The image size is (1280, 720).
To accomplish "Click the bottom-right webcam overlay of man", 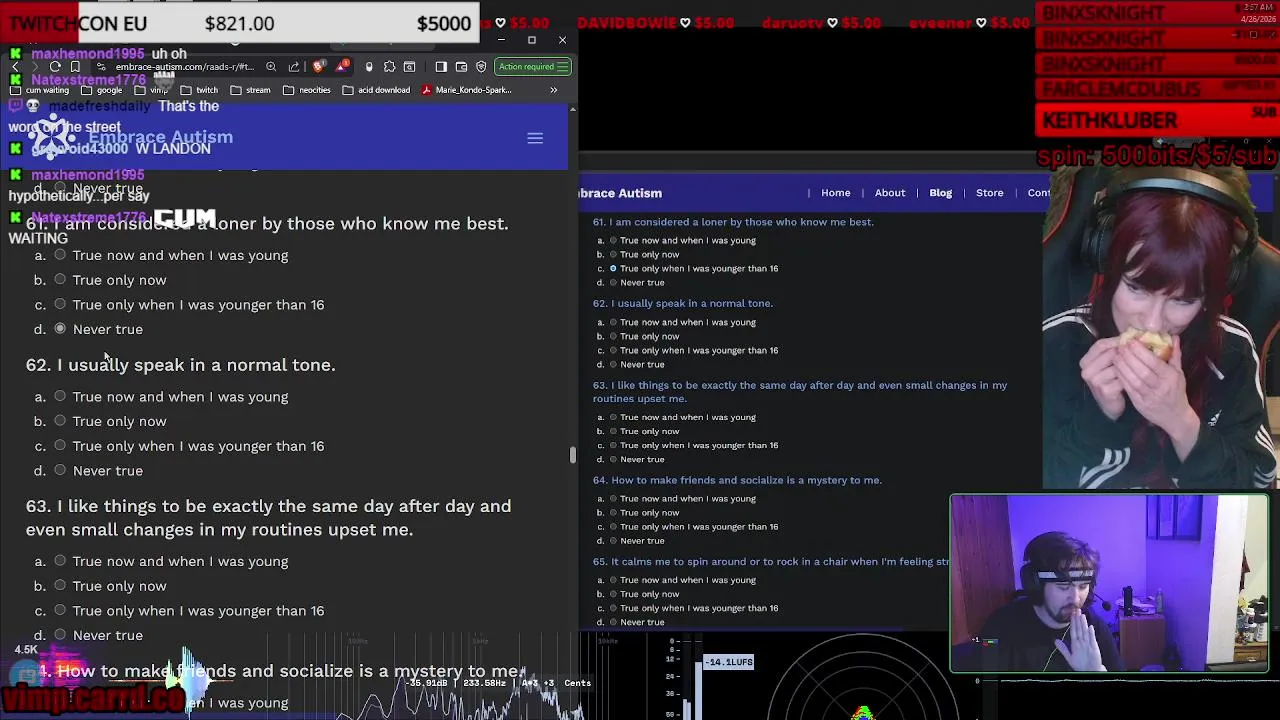I will [1109, 583].
